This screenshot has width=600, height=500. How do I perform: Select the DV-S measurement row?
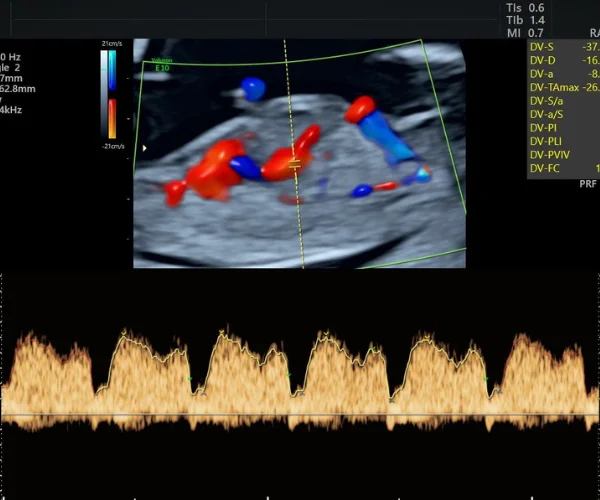(x=564, y=47)
